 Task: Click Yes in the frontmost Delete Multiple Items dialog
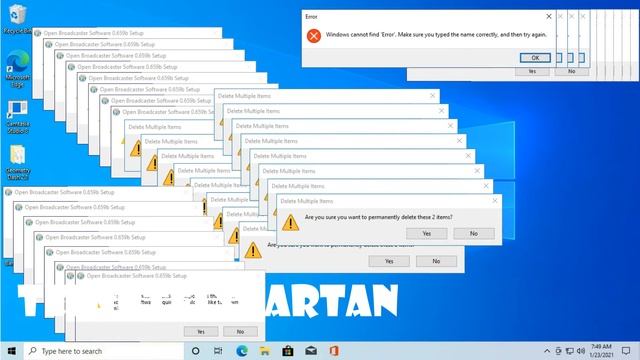427,233
